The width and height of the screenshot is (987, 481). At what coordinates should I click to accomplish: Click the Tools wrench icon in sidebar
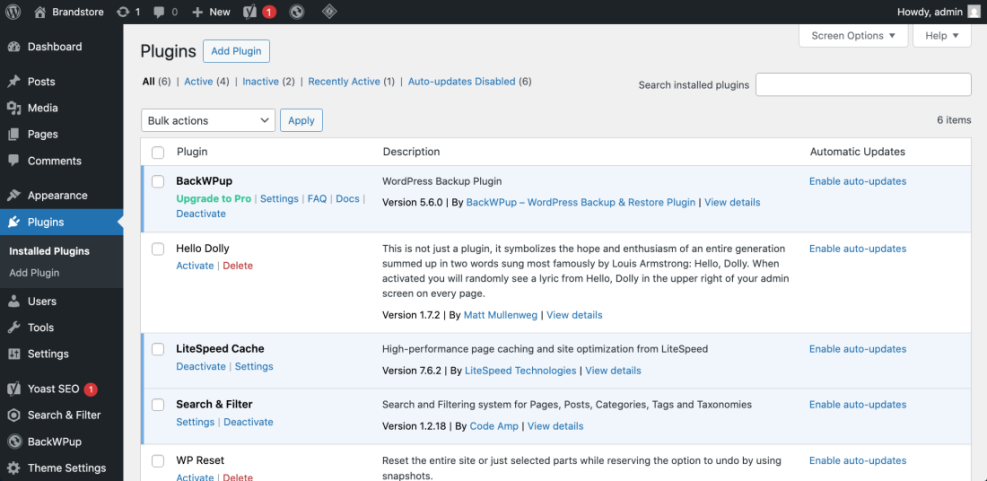(x=14, y=327)
